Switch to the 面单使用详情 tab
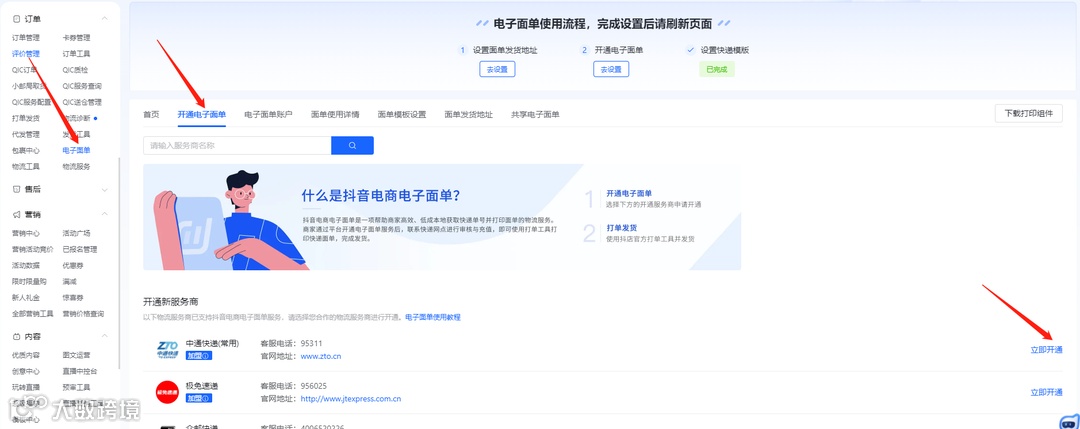Screen dimensions: 1080x429 [335, 114]
